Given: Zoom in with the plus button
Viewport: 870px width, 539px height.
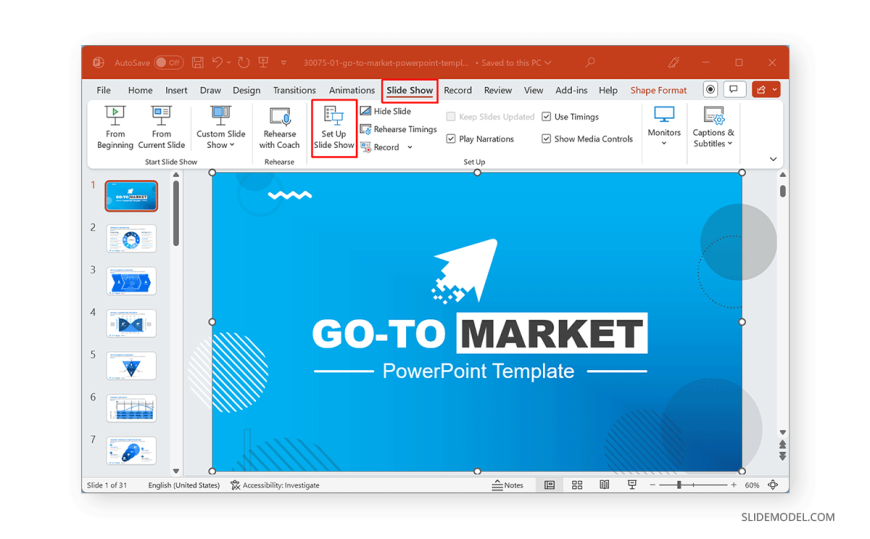Looking at the screenshot, I should click(x=734, y=485).
